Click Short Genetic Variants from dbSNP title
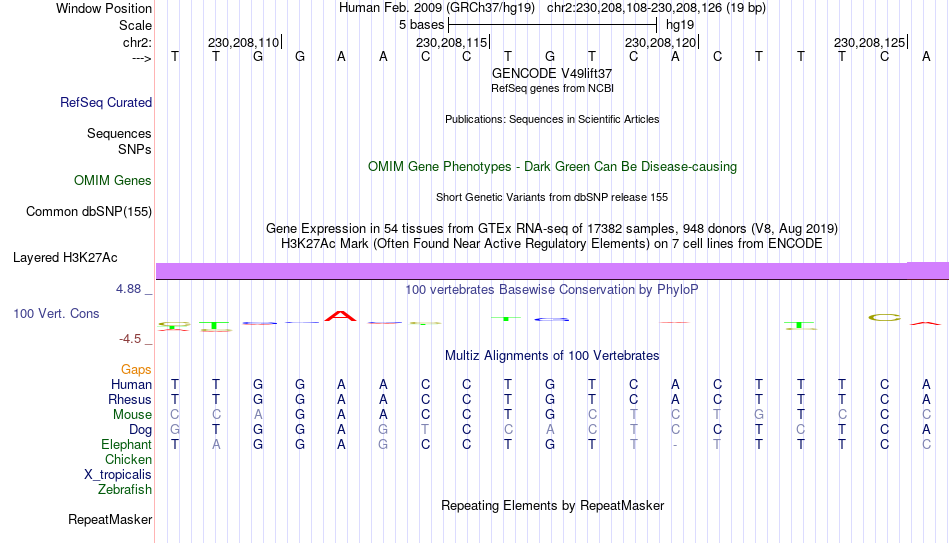Image resolution: width=950 pixels, height=543 pixels. pyautogui.click(x=552, y=198)
